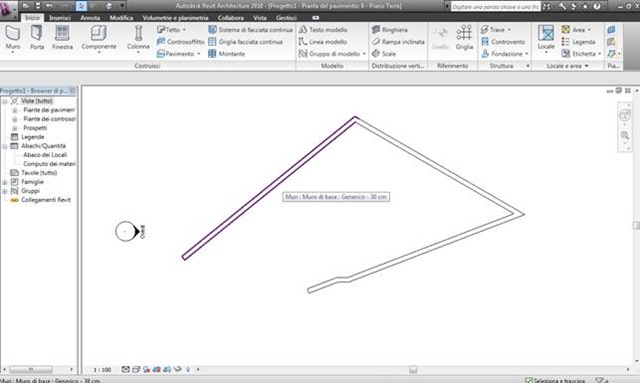Select Collegamenti Revit in browser
The image size is (640, 383).
(x=46, y=200)
